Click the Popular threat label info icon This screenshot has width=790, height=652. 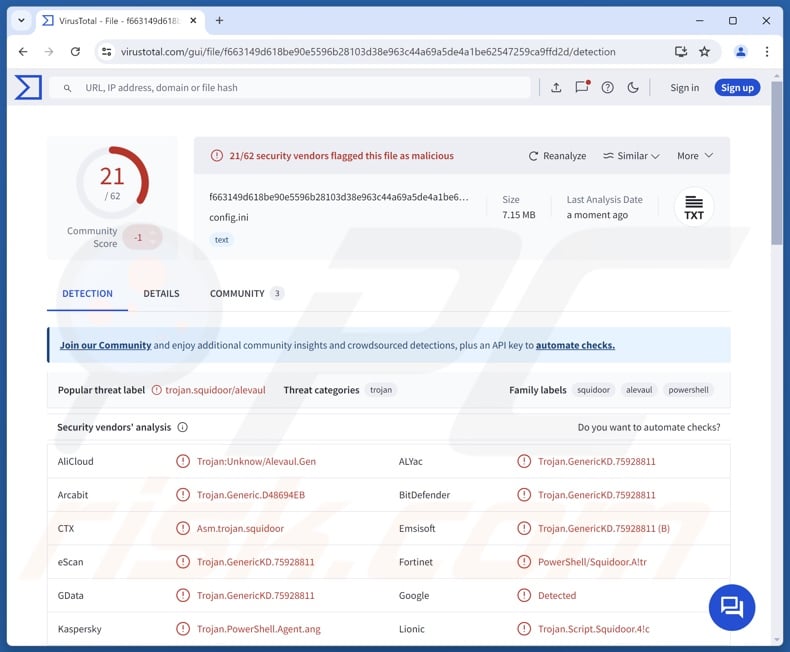(x=155, y=390)
